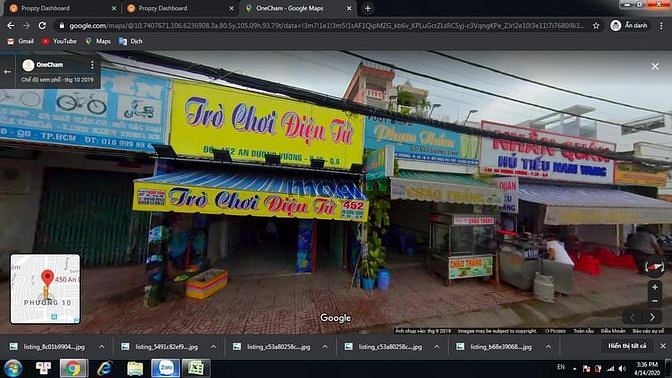Viewport: 672px width, 378px height.
Task: Open the incognito profile indicator
Action: tap(629, 26)
